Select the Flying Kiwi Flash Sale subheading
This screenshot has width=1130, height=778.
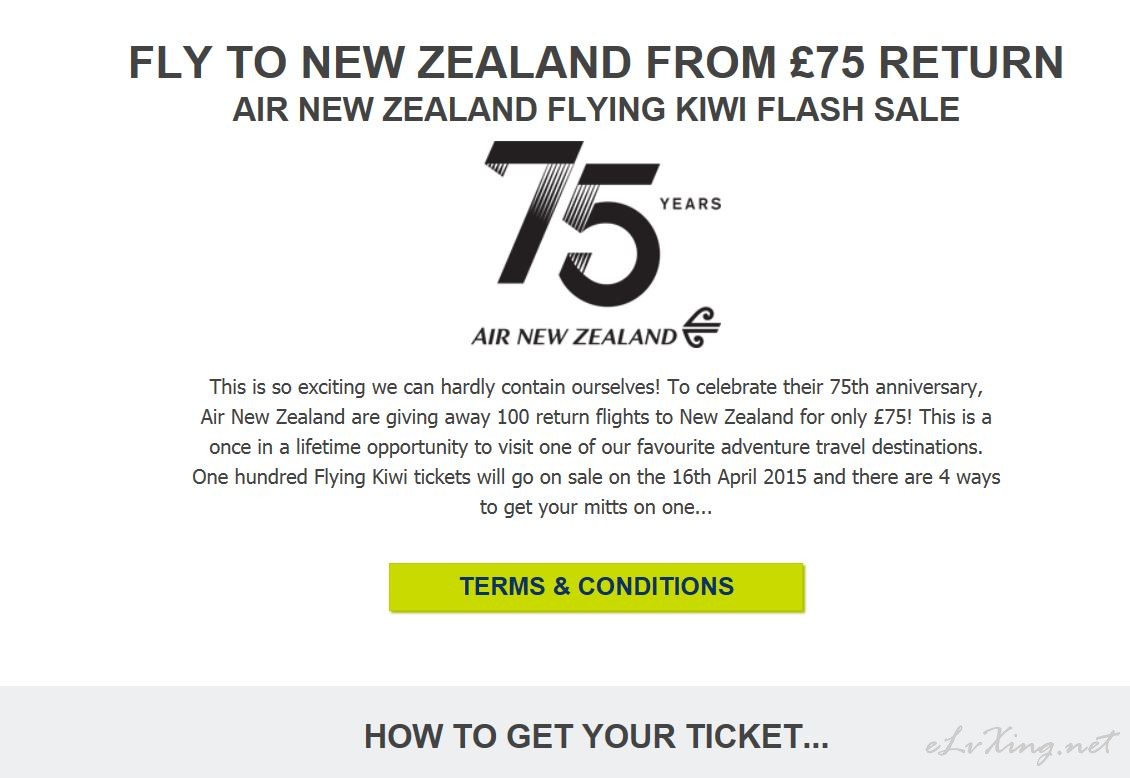coord(595,109)
